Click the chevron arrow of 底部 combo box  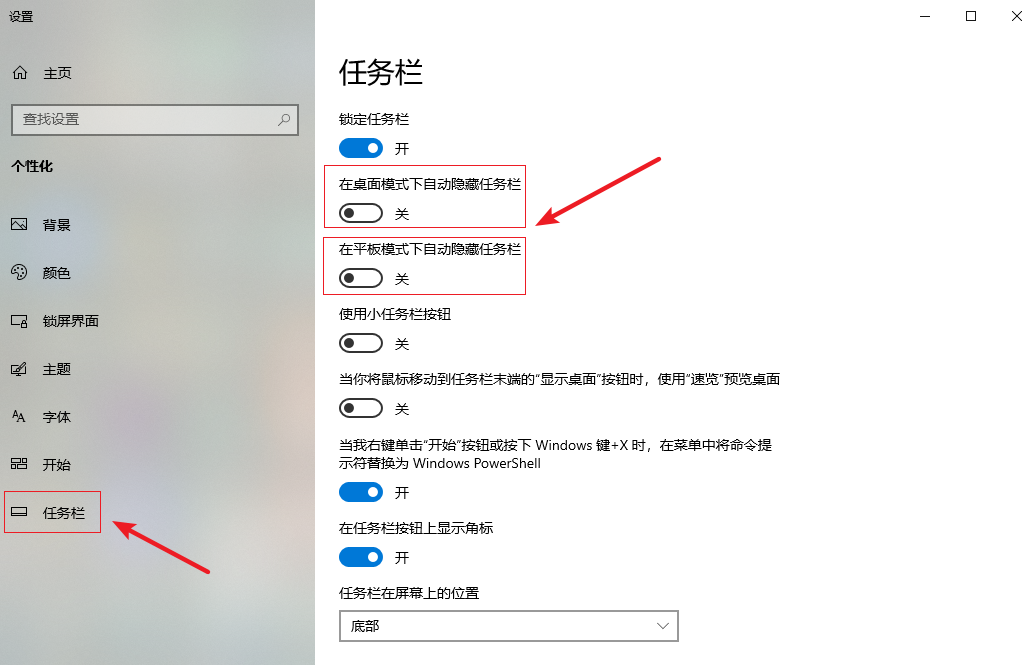click(x=663, y=626)
